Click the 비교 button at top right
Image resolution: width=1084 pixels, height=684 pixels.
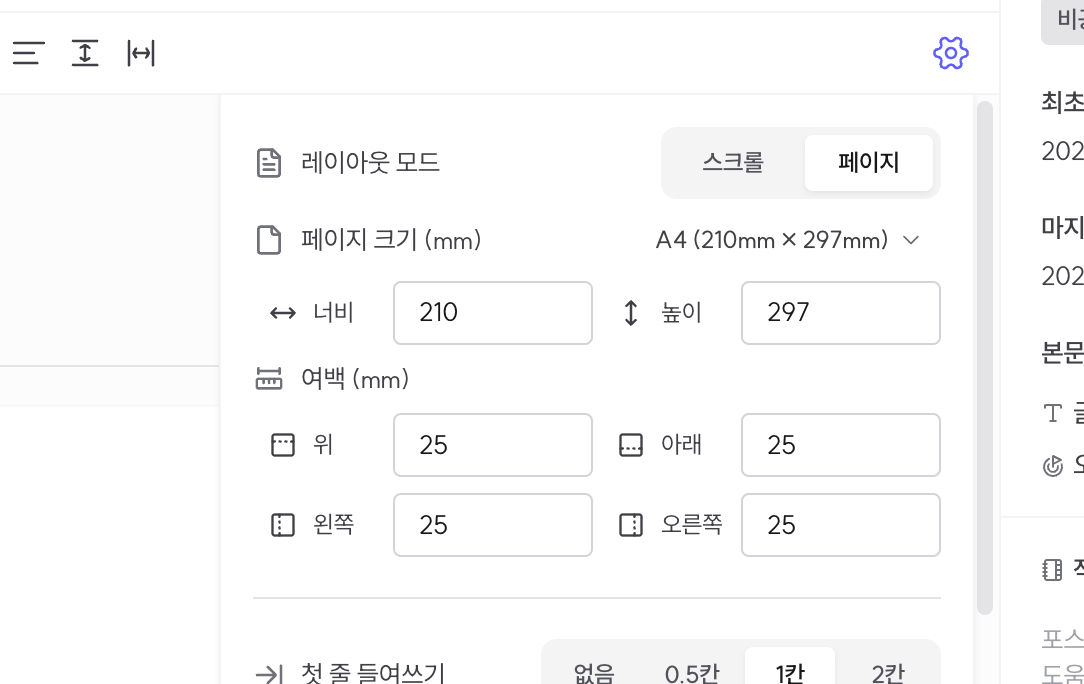[1069, 17]
